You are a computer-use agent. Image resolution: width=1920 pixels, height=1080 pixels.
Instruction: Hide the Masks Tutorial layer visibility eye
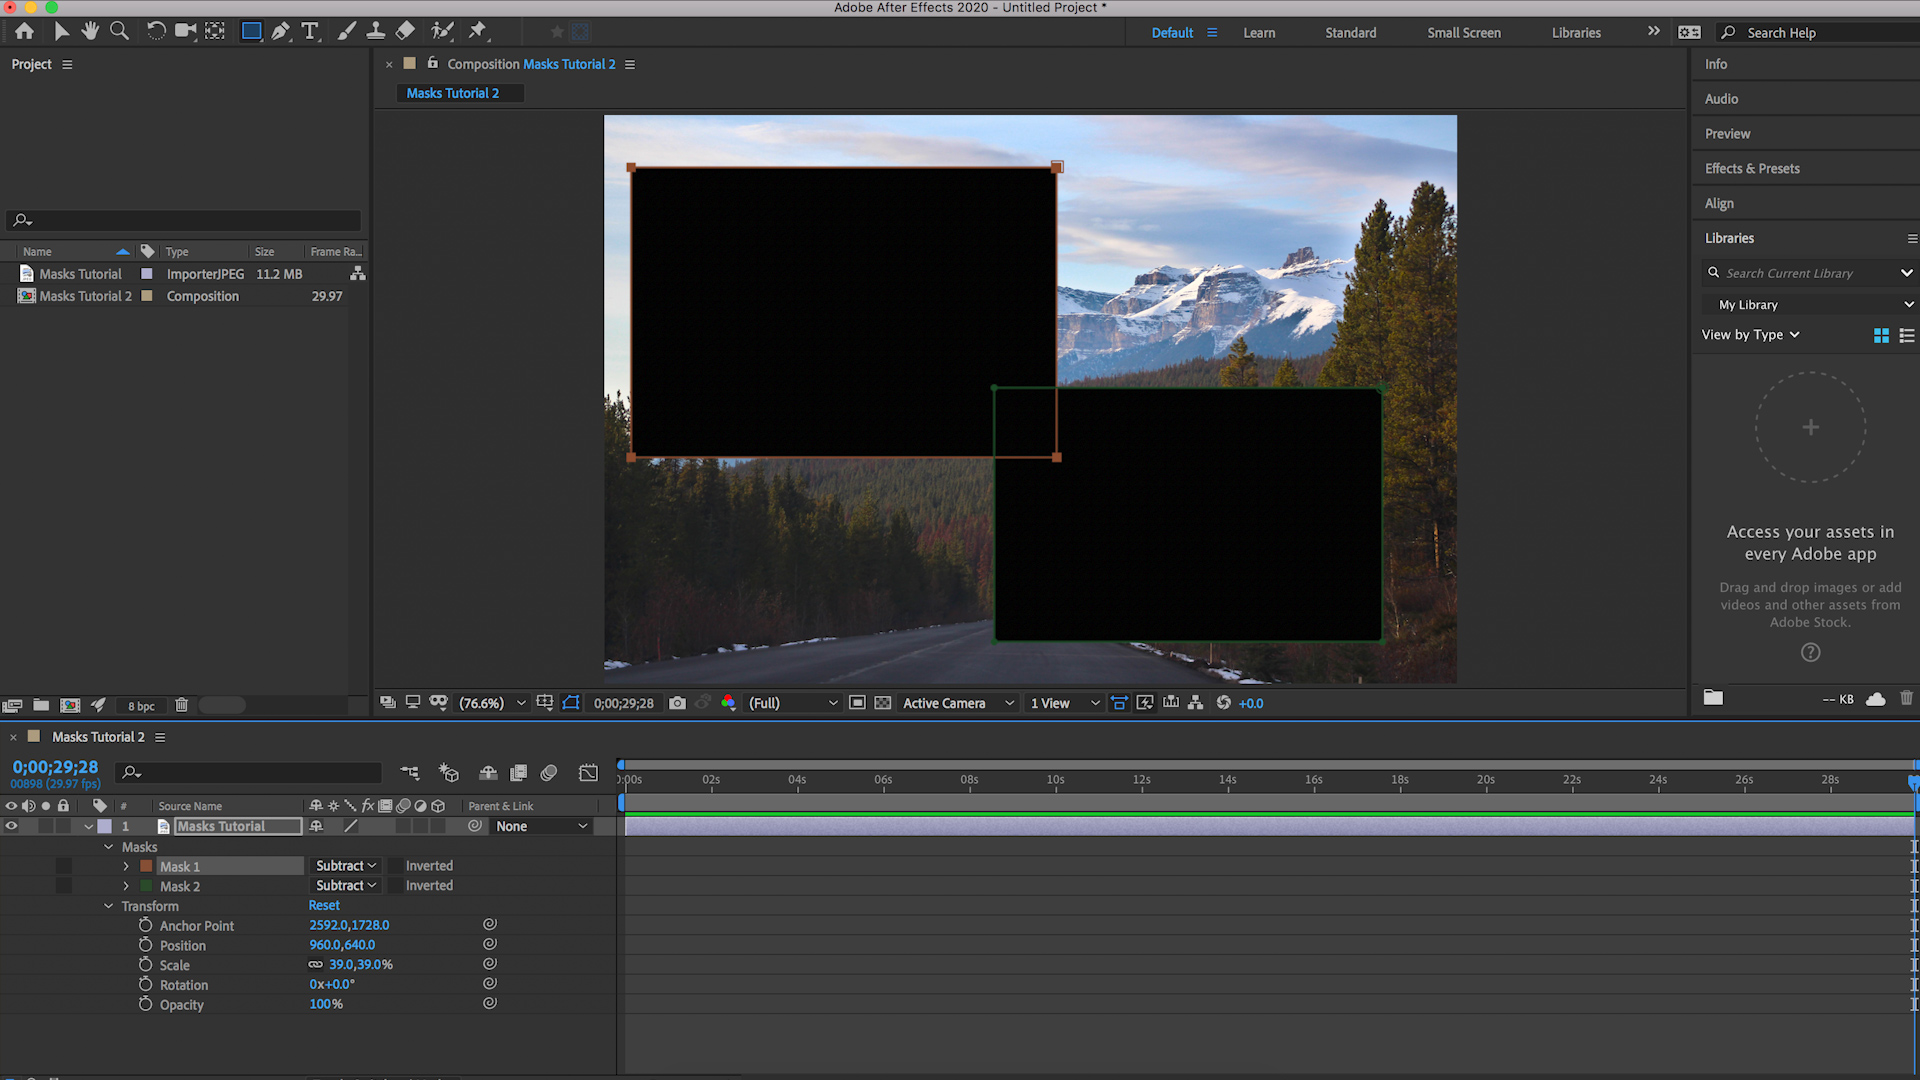coord(11,826)
